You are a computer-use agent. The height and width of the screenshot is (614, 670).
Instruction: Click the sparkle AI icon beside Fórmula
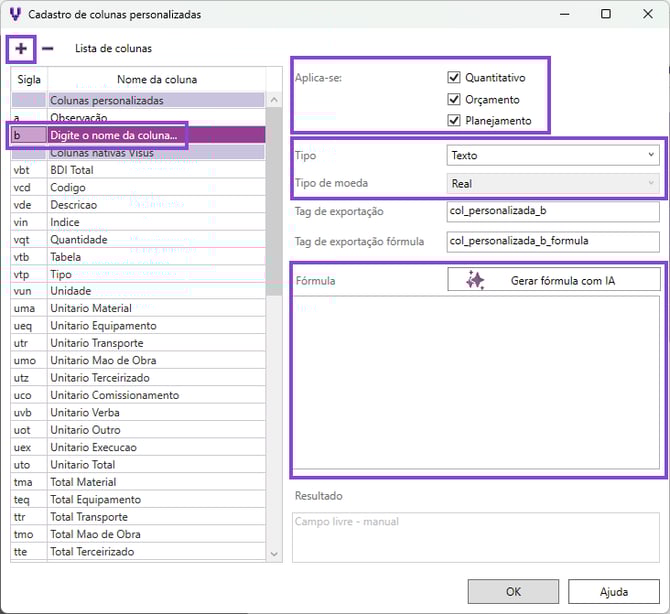pyautogui.click(x=475, y=281)
